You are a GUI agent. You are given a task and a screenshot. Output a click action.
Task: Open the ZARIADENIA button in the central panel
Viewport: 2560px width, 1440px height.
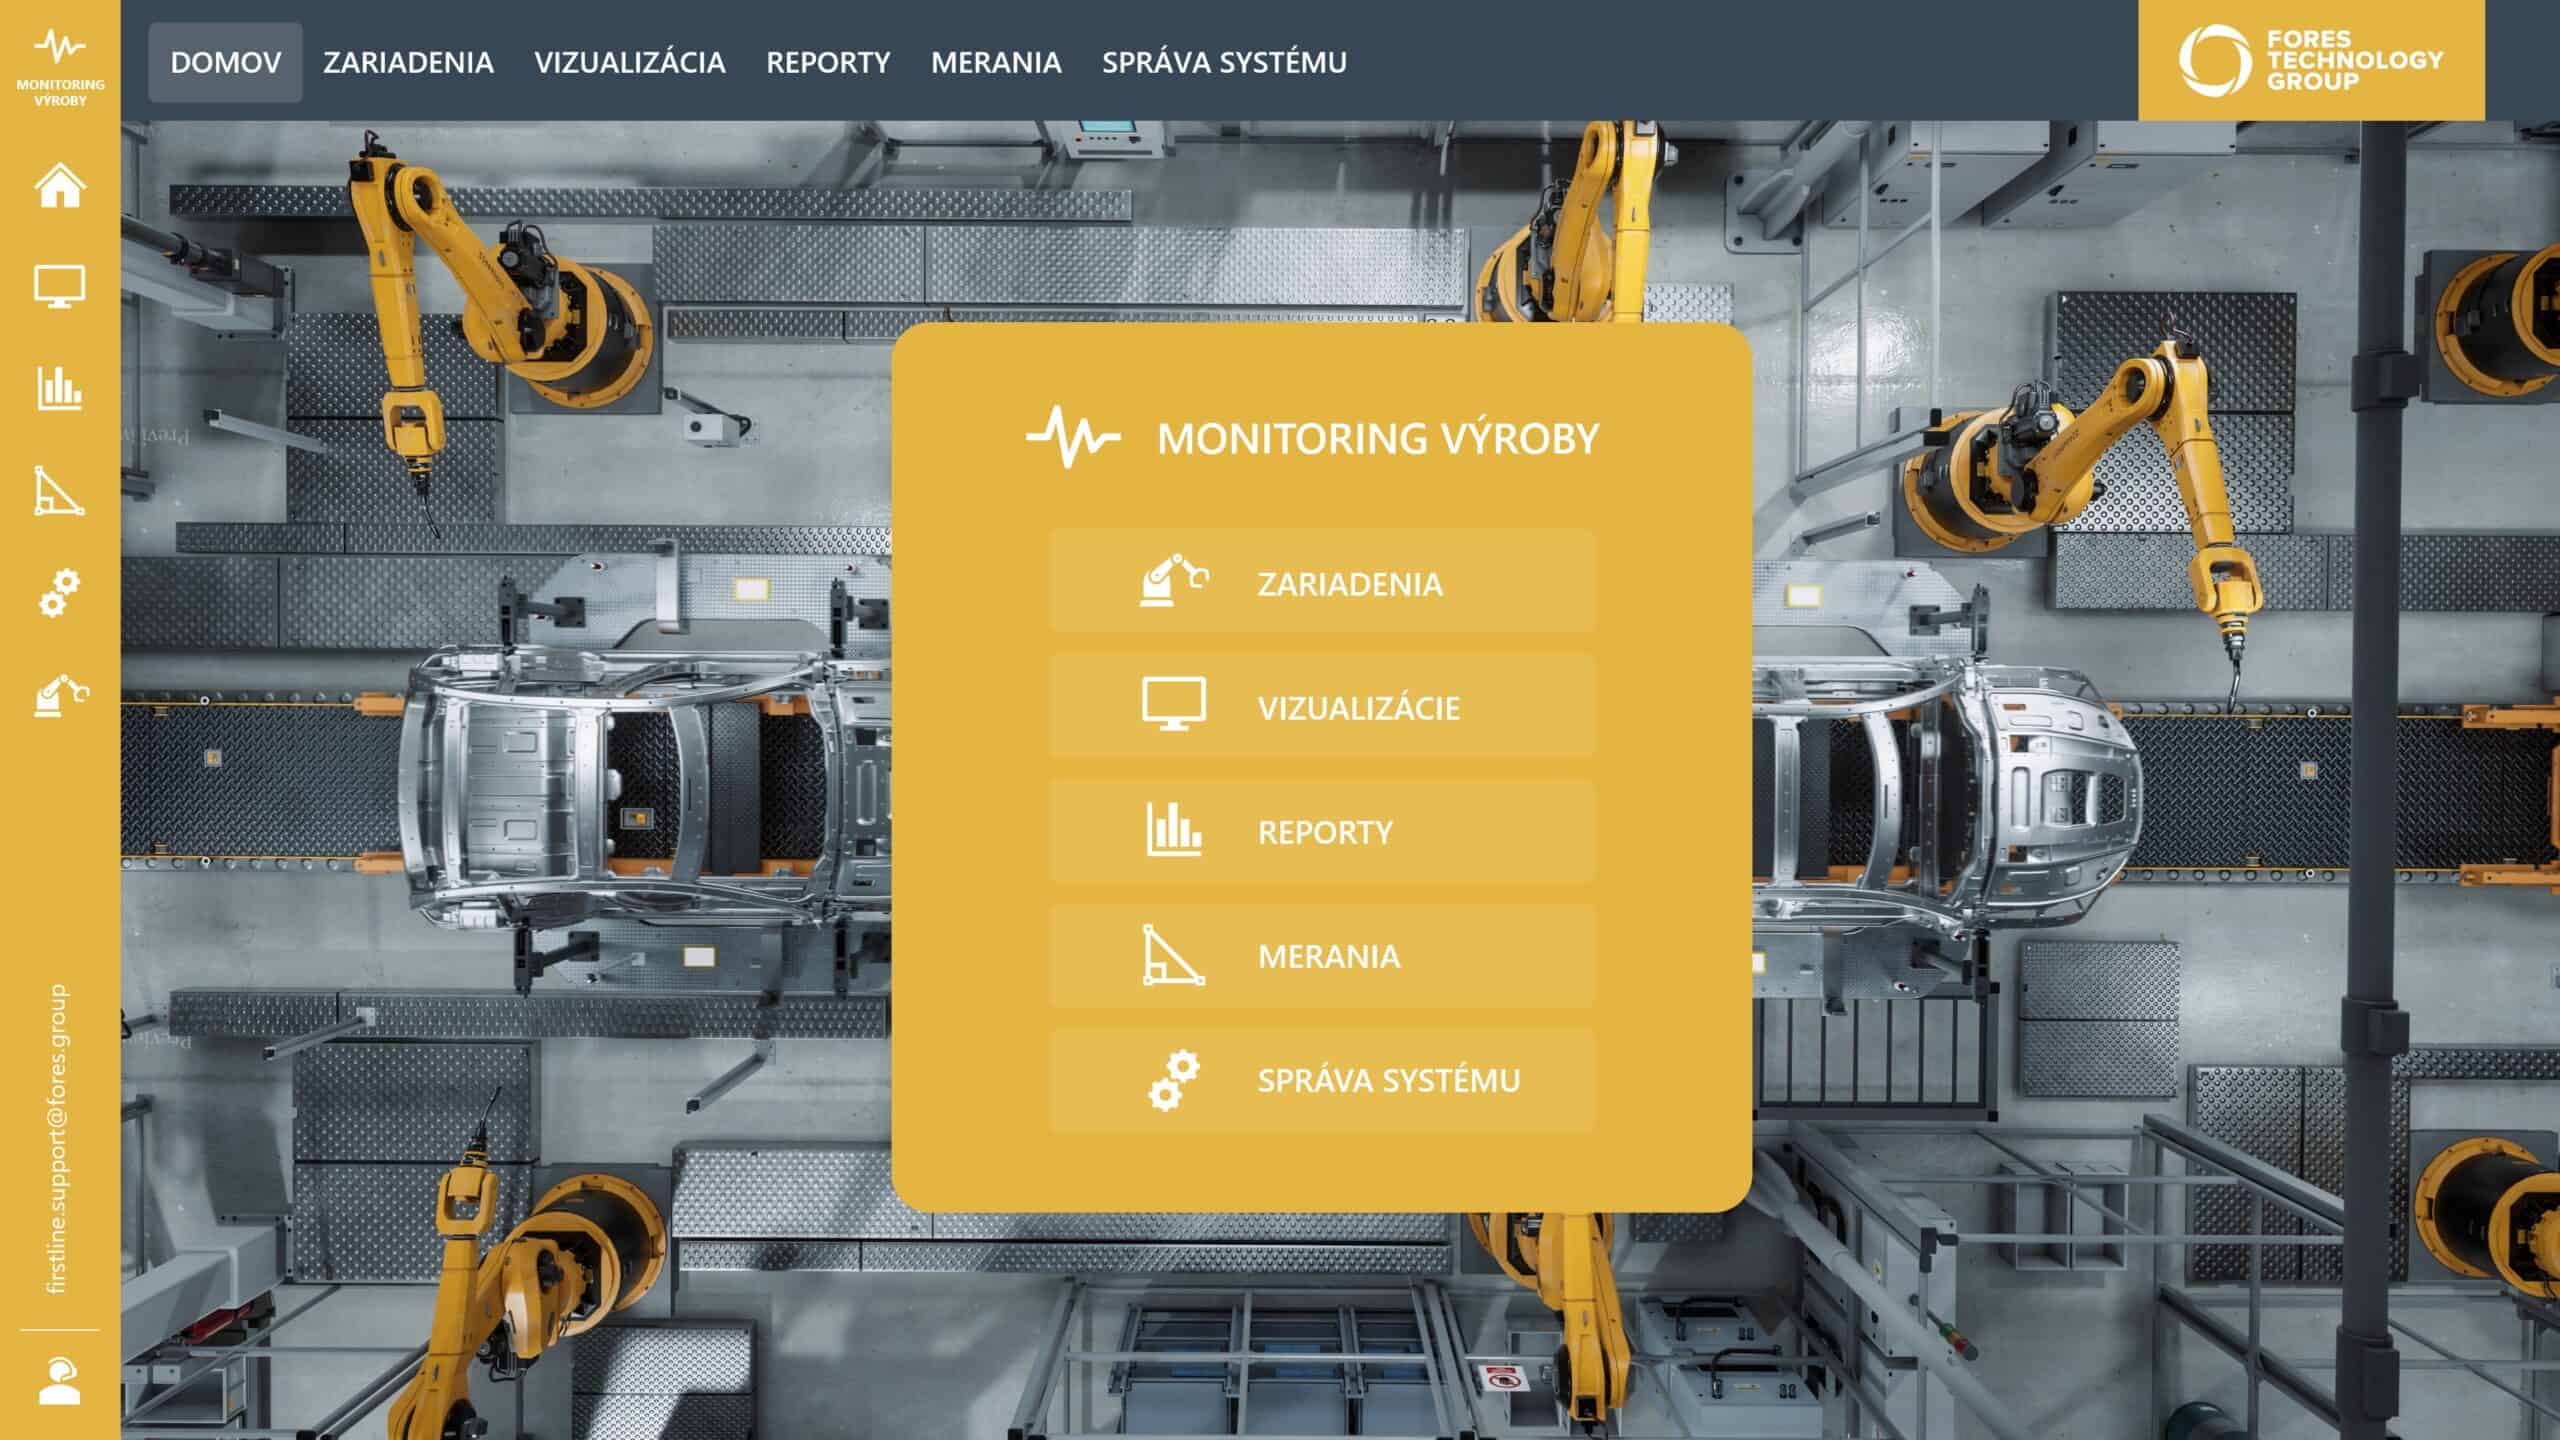click(1322, 581)
